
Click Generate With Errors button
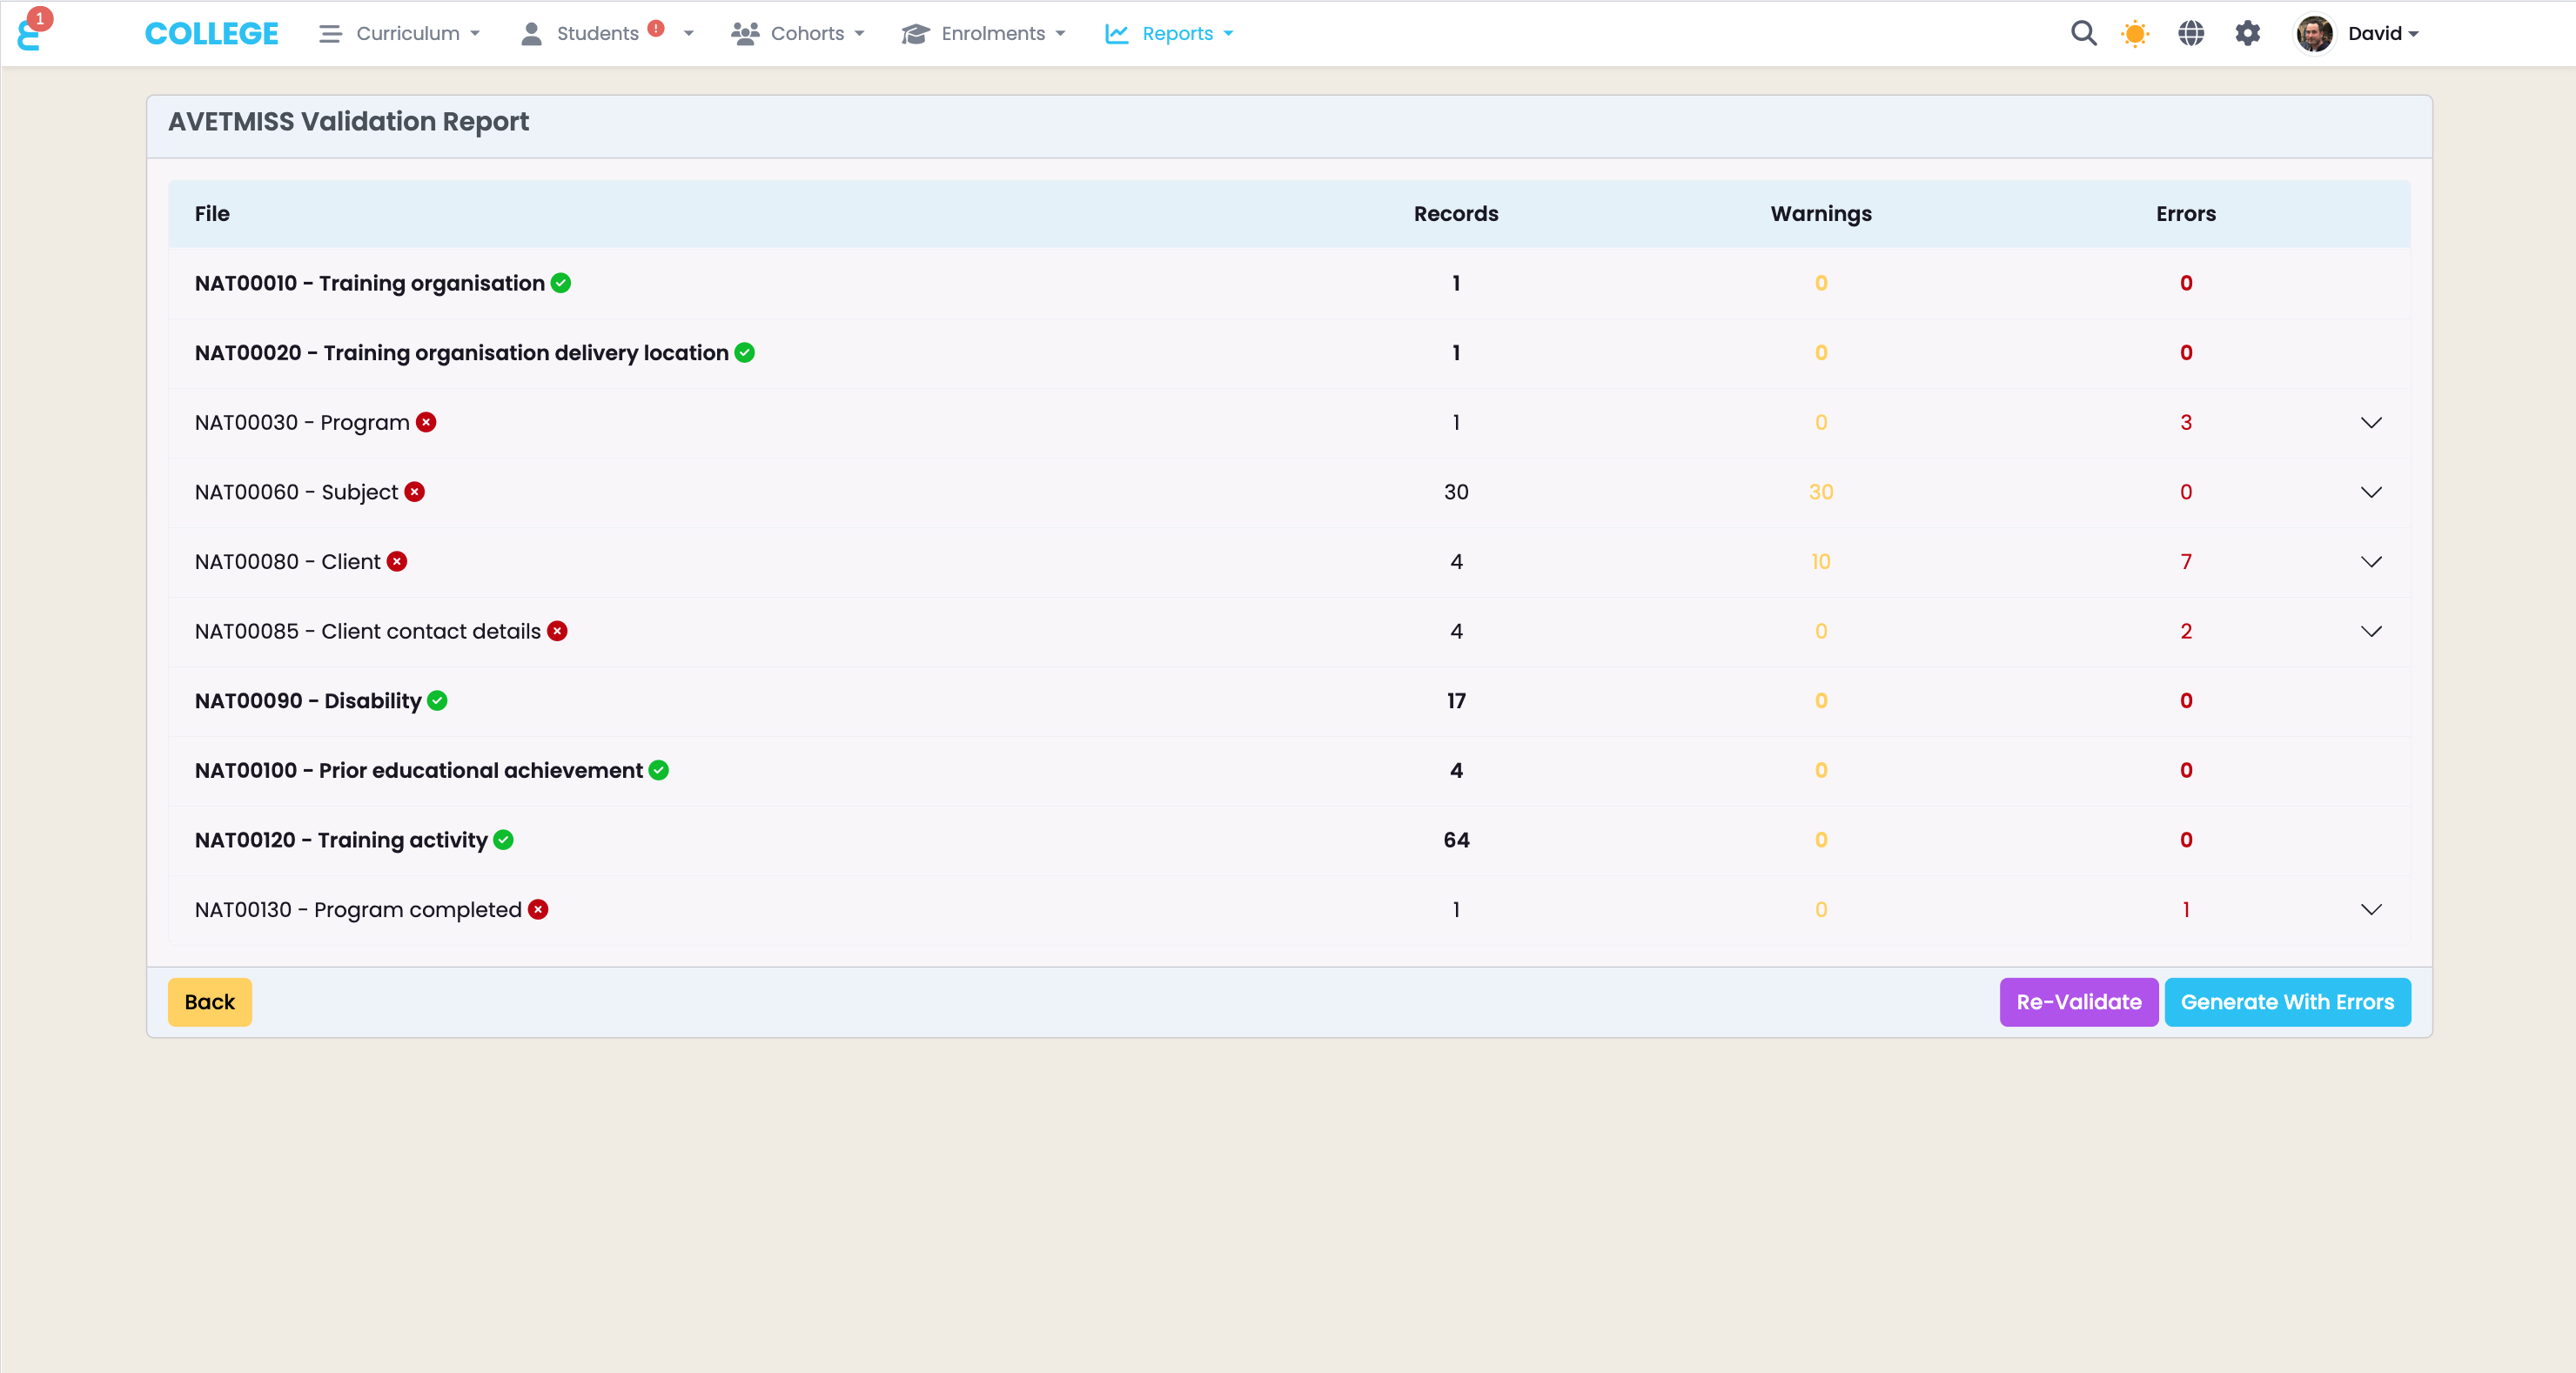click(x=2287, y=1002)
